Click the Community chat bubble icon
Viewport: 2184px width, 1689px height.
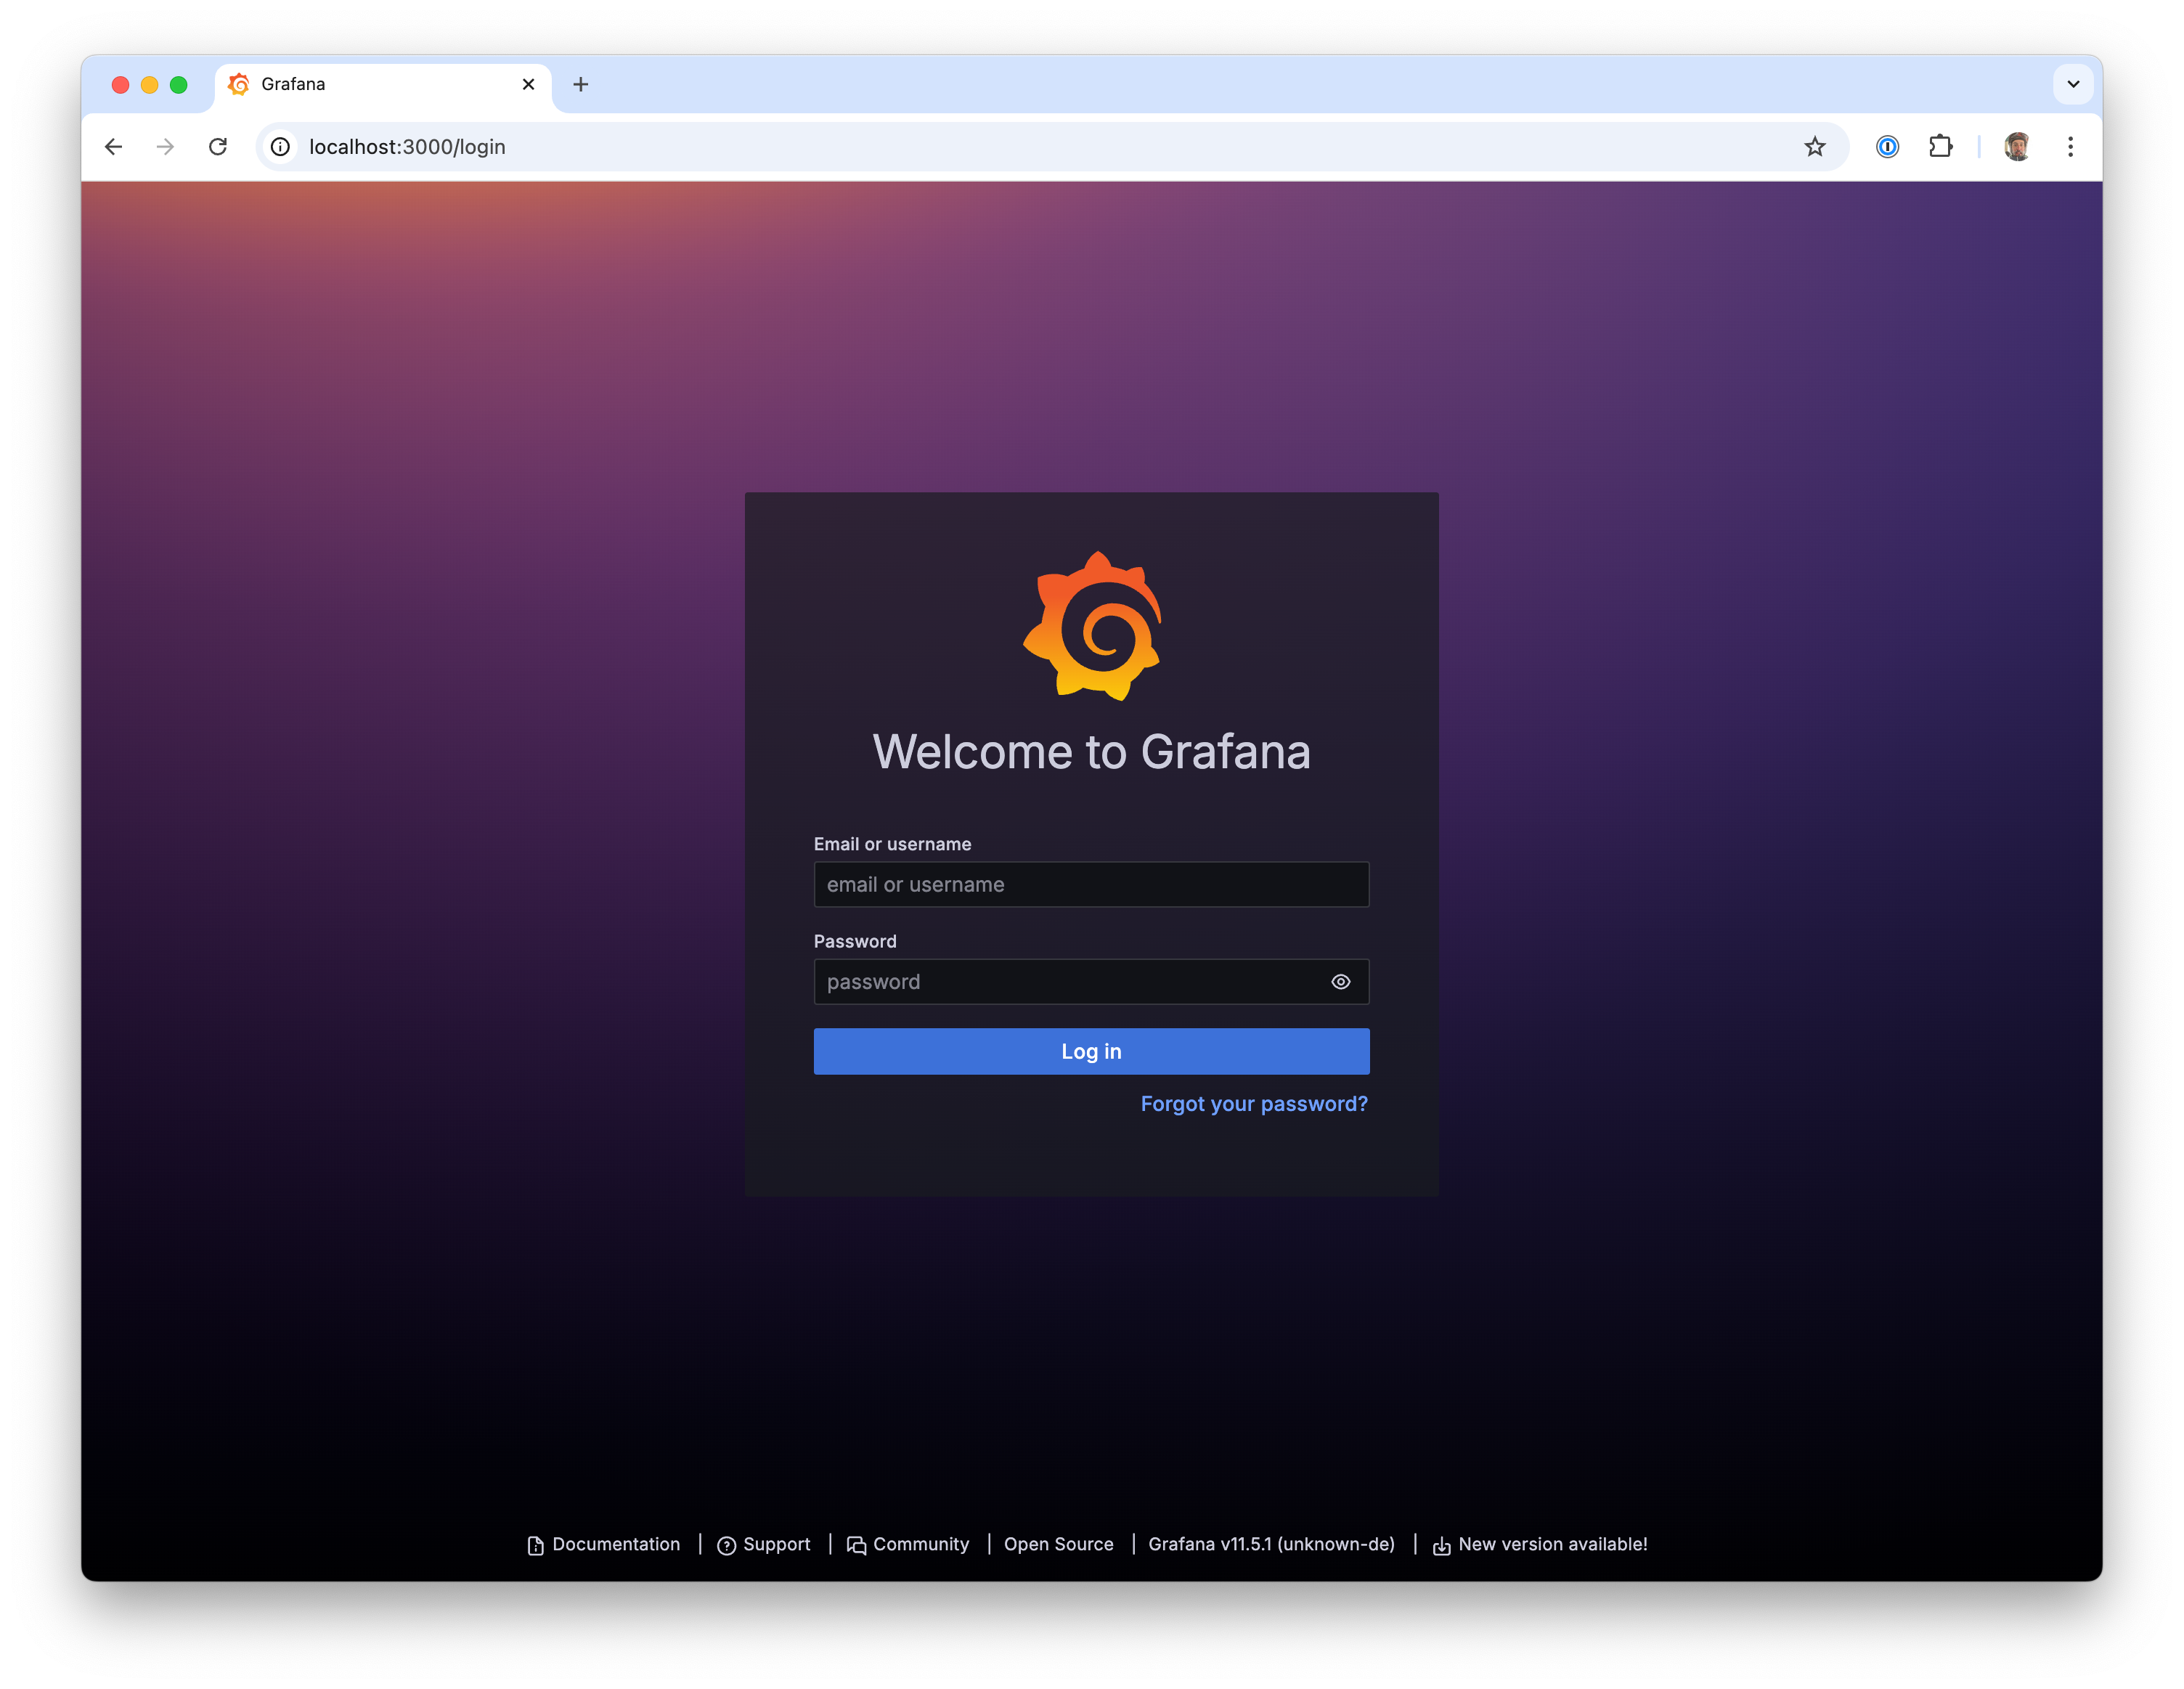pyautogui.click(x=856, y=1545)
